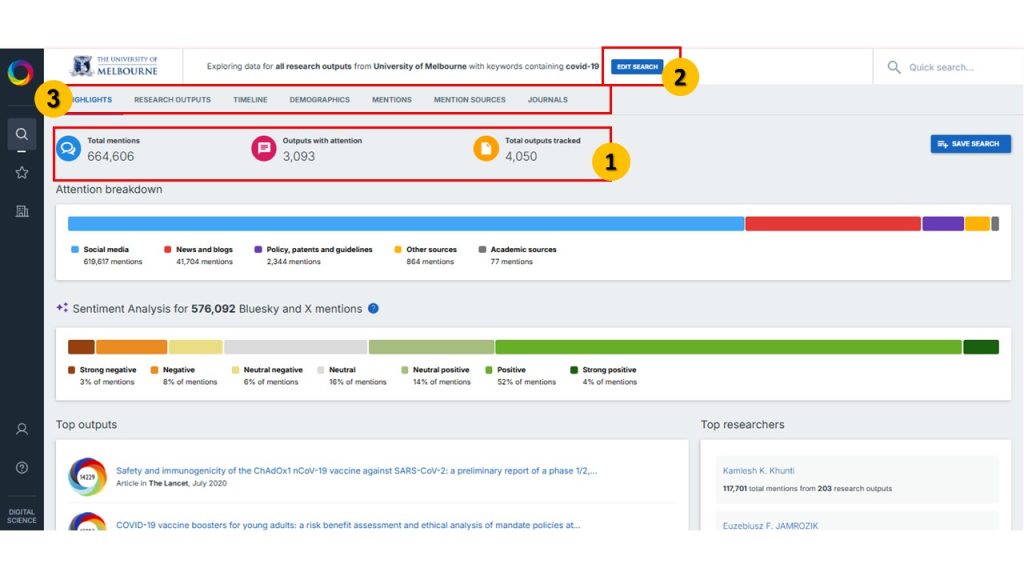Open researcher Euzebiusz F. Jamrozik
Screen dimensions: 1024x576
point(770,525)
